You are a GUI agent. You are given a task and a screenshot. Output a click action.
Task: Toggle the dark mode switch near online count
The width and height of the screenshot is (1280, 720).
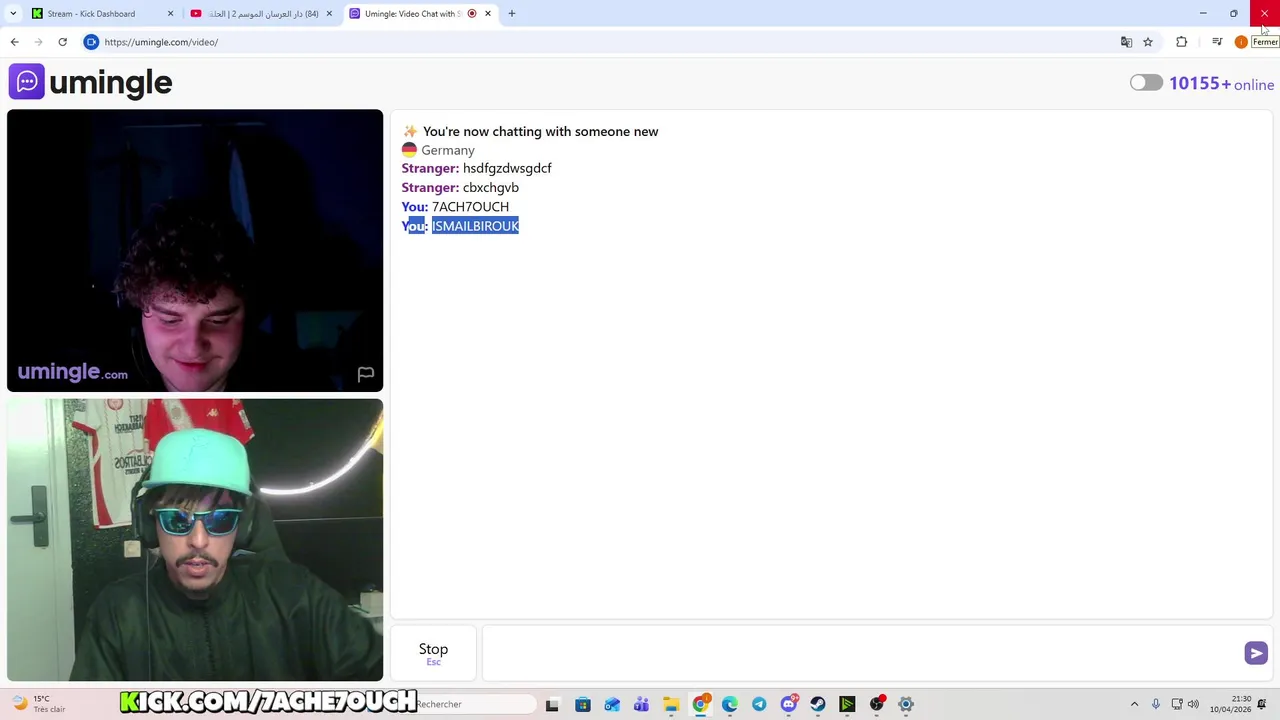pos(1146,83)
